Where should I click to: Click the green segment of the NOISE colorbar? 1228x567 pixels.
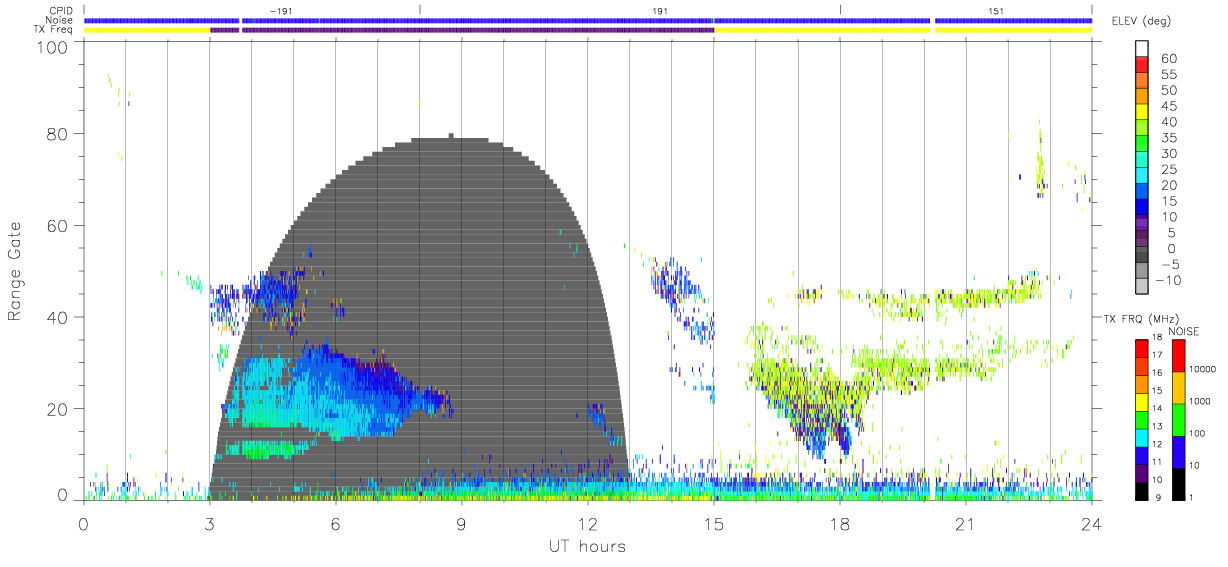[x=1179, y=419]
